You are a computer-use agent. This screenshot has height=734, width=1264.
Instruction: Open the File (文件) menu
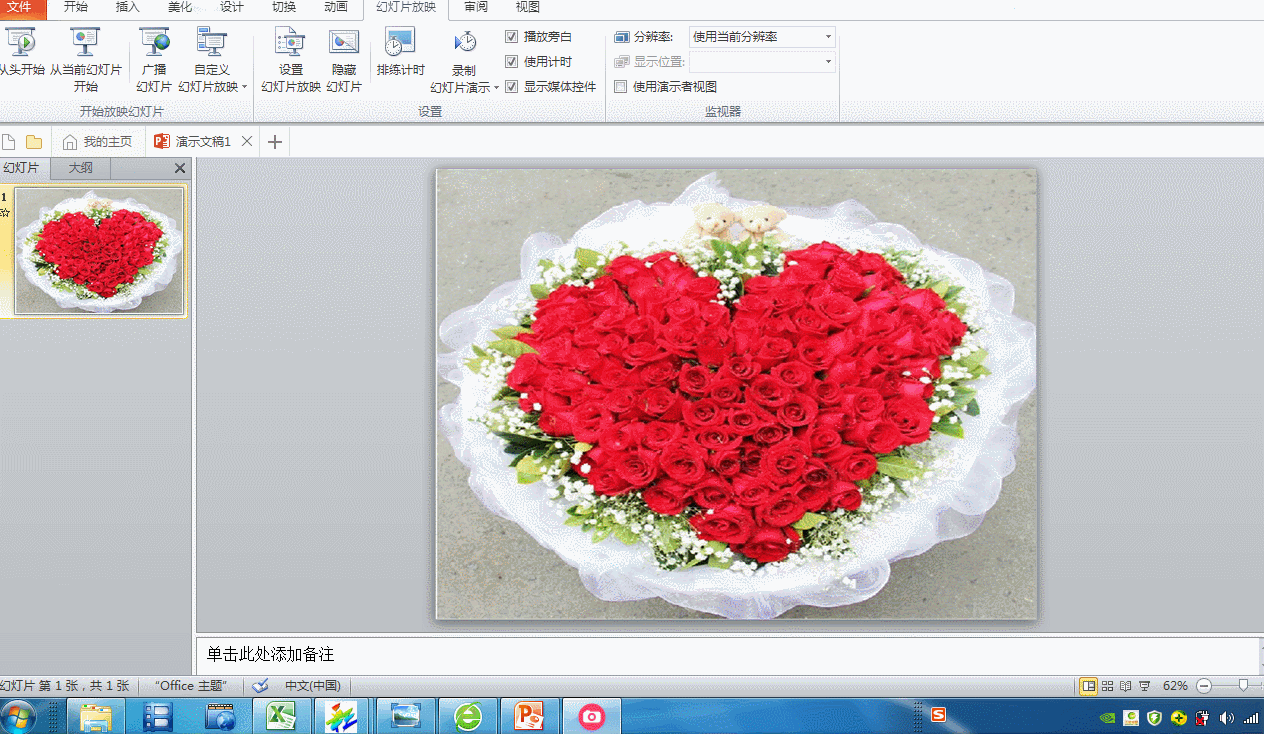tap(22, 8)
